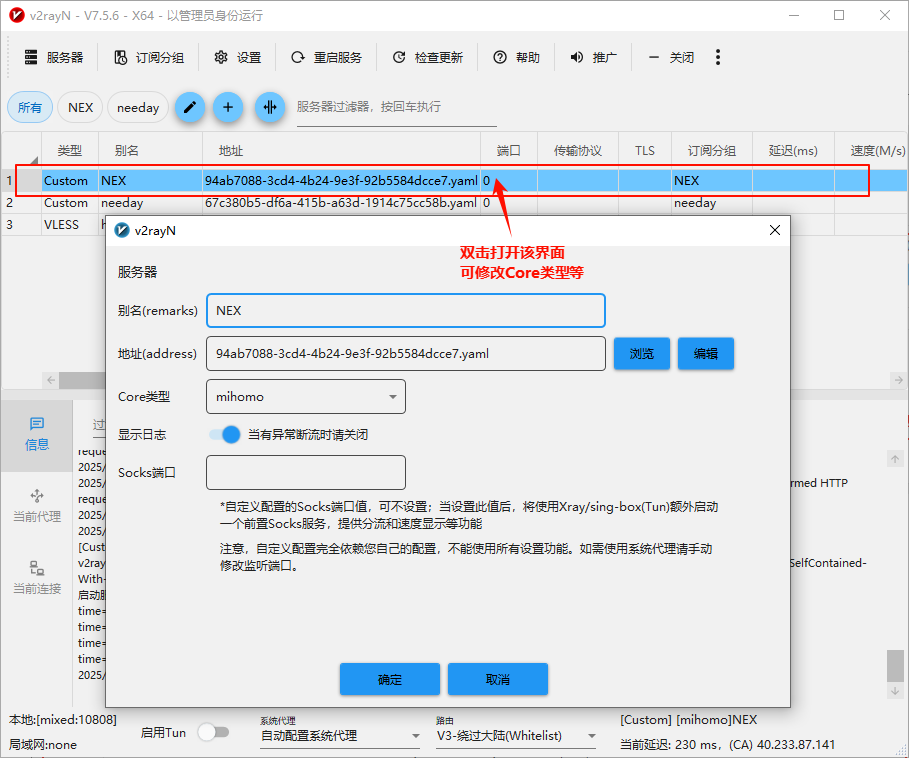Toggle the 显示日志 display log switch
The height and width of the screenshot is (758, 909).
[x=225, y=435]
